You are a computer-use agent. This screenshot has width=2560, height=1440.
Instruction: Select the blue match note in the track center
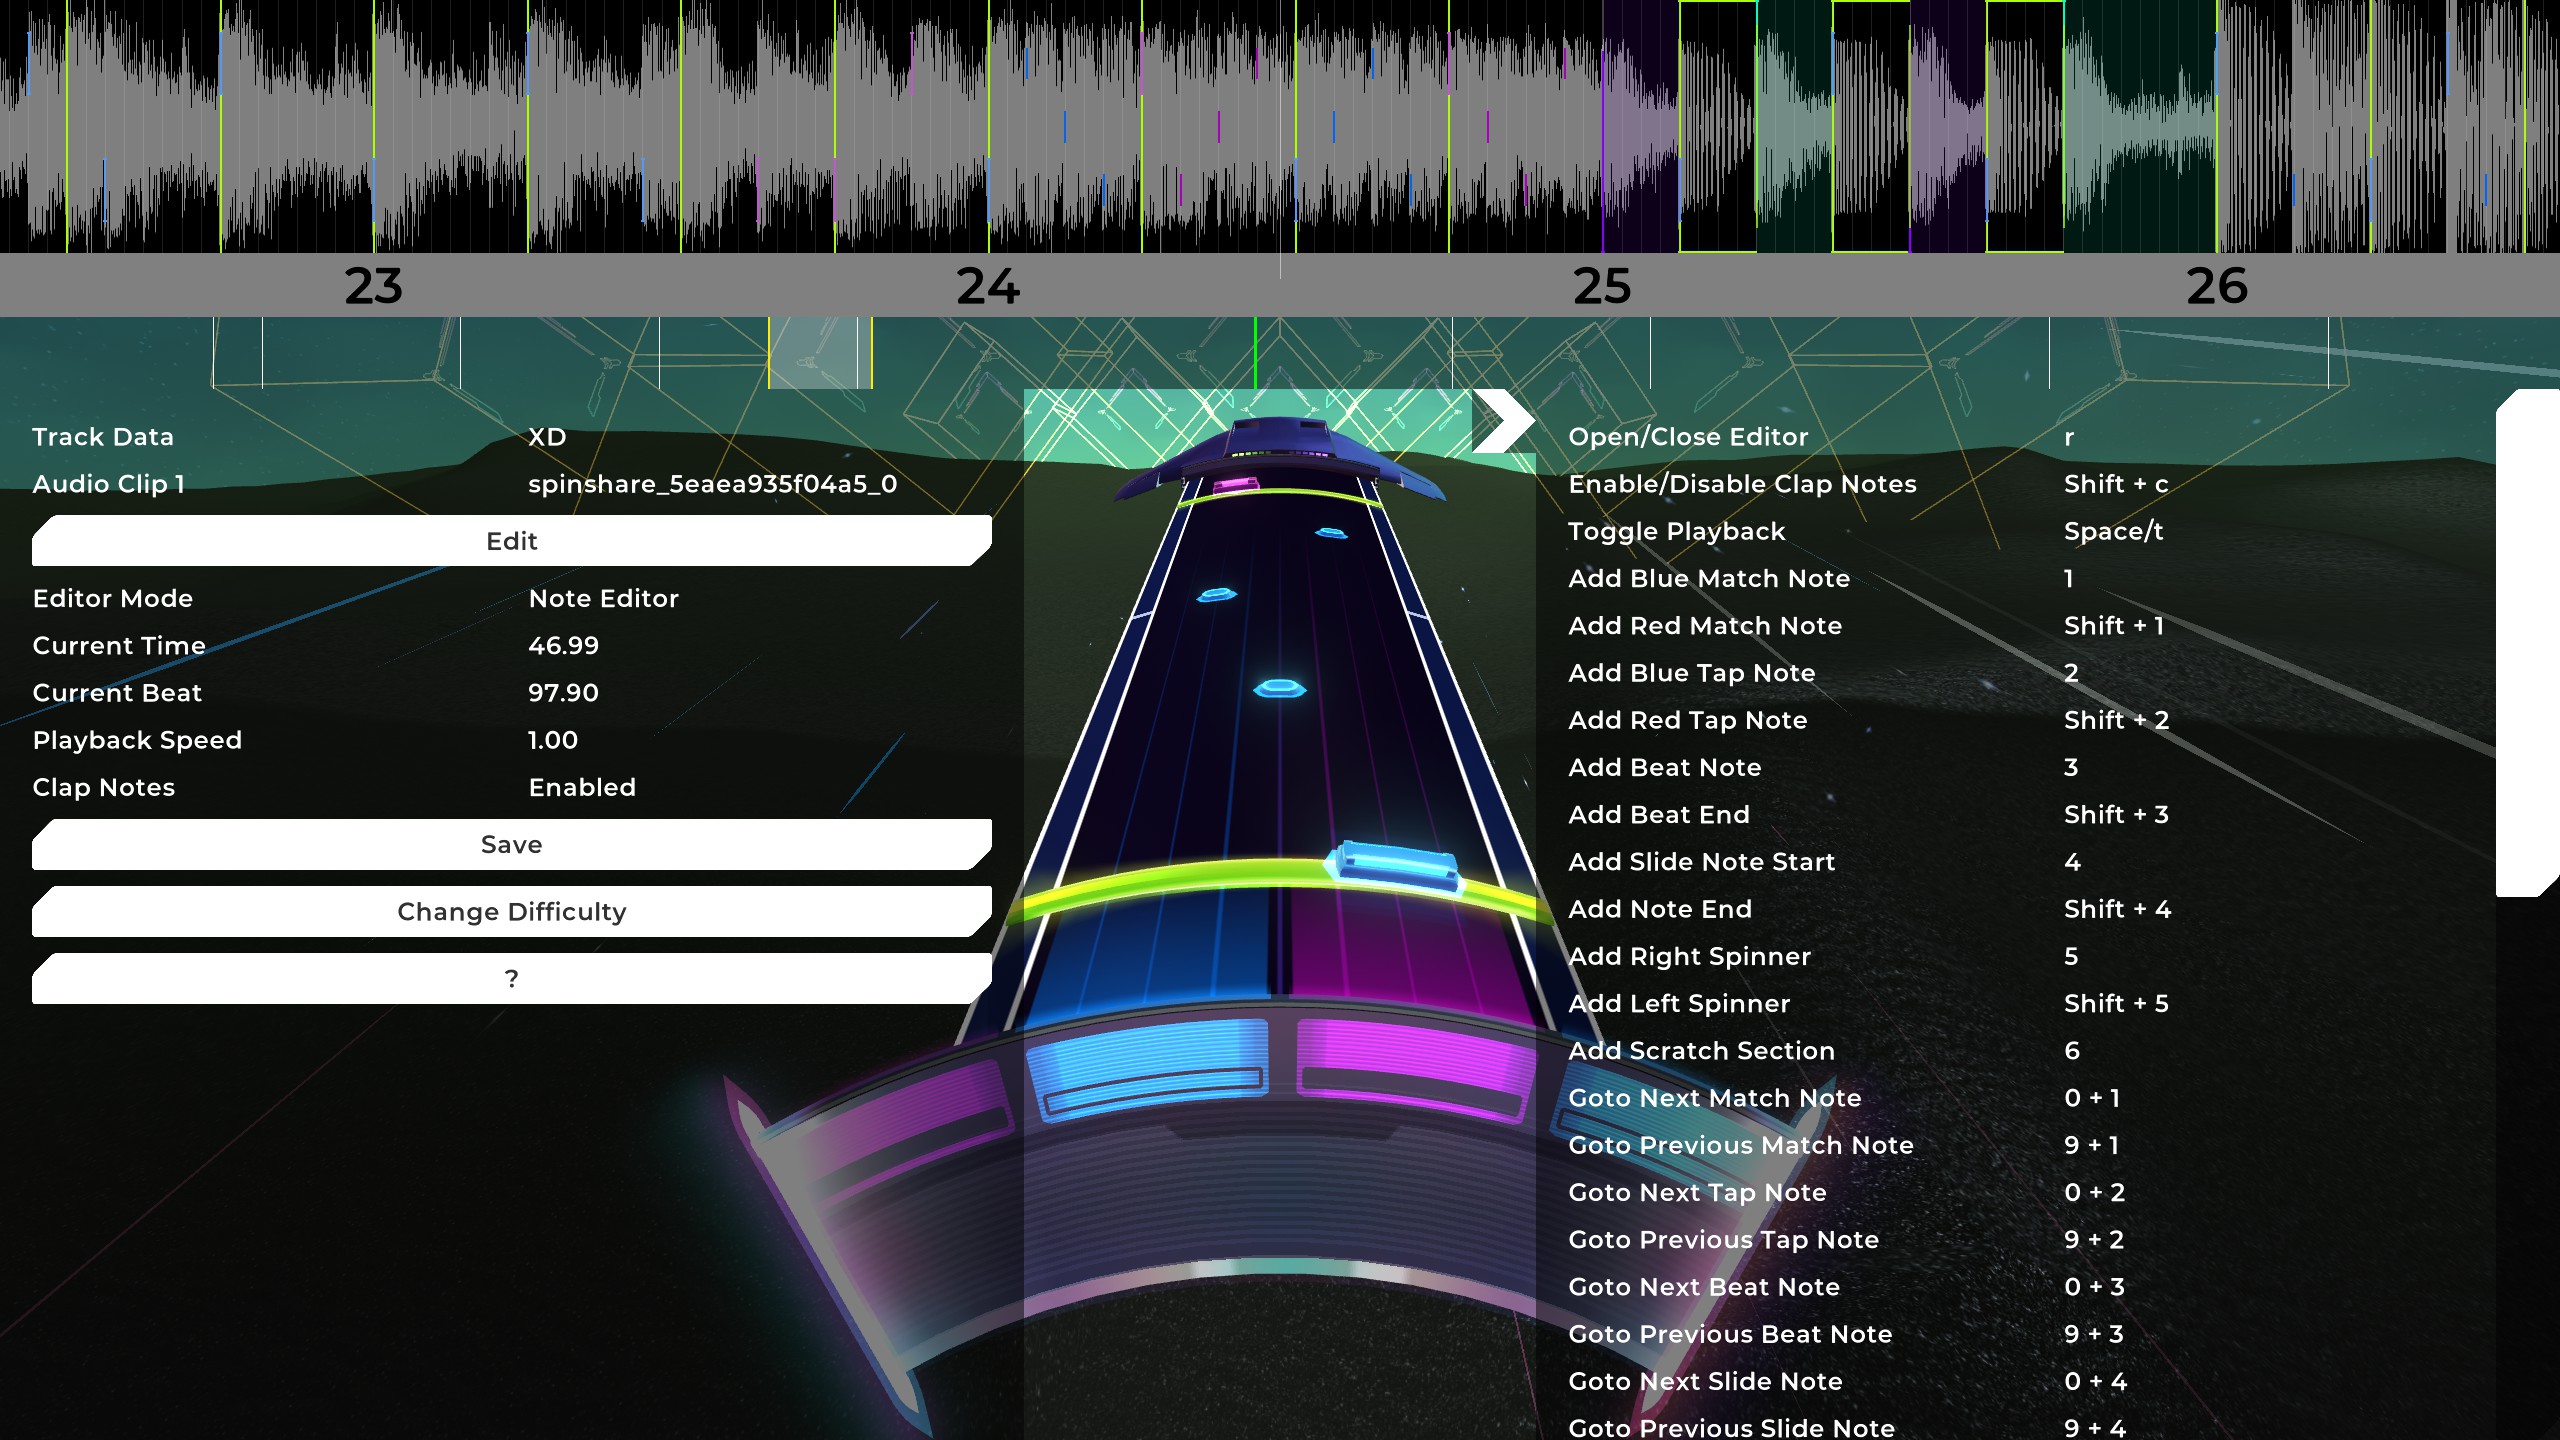point(1279,688)
